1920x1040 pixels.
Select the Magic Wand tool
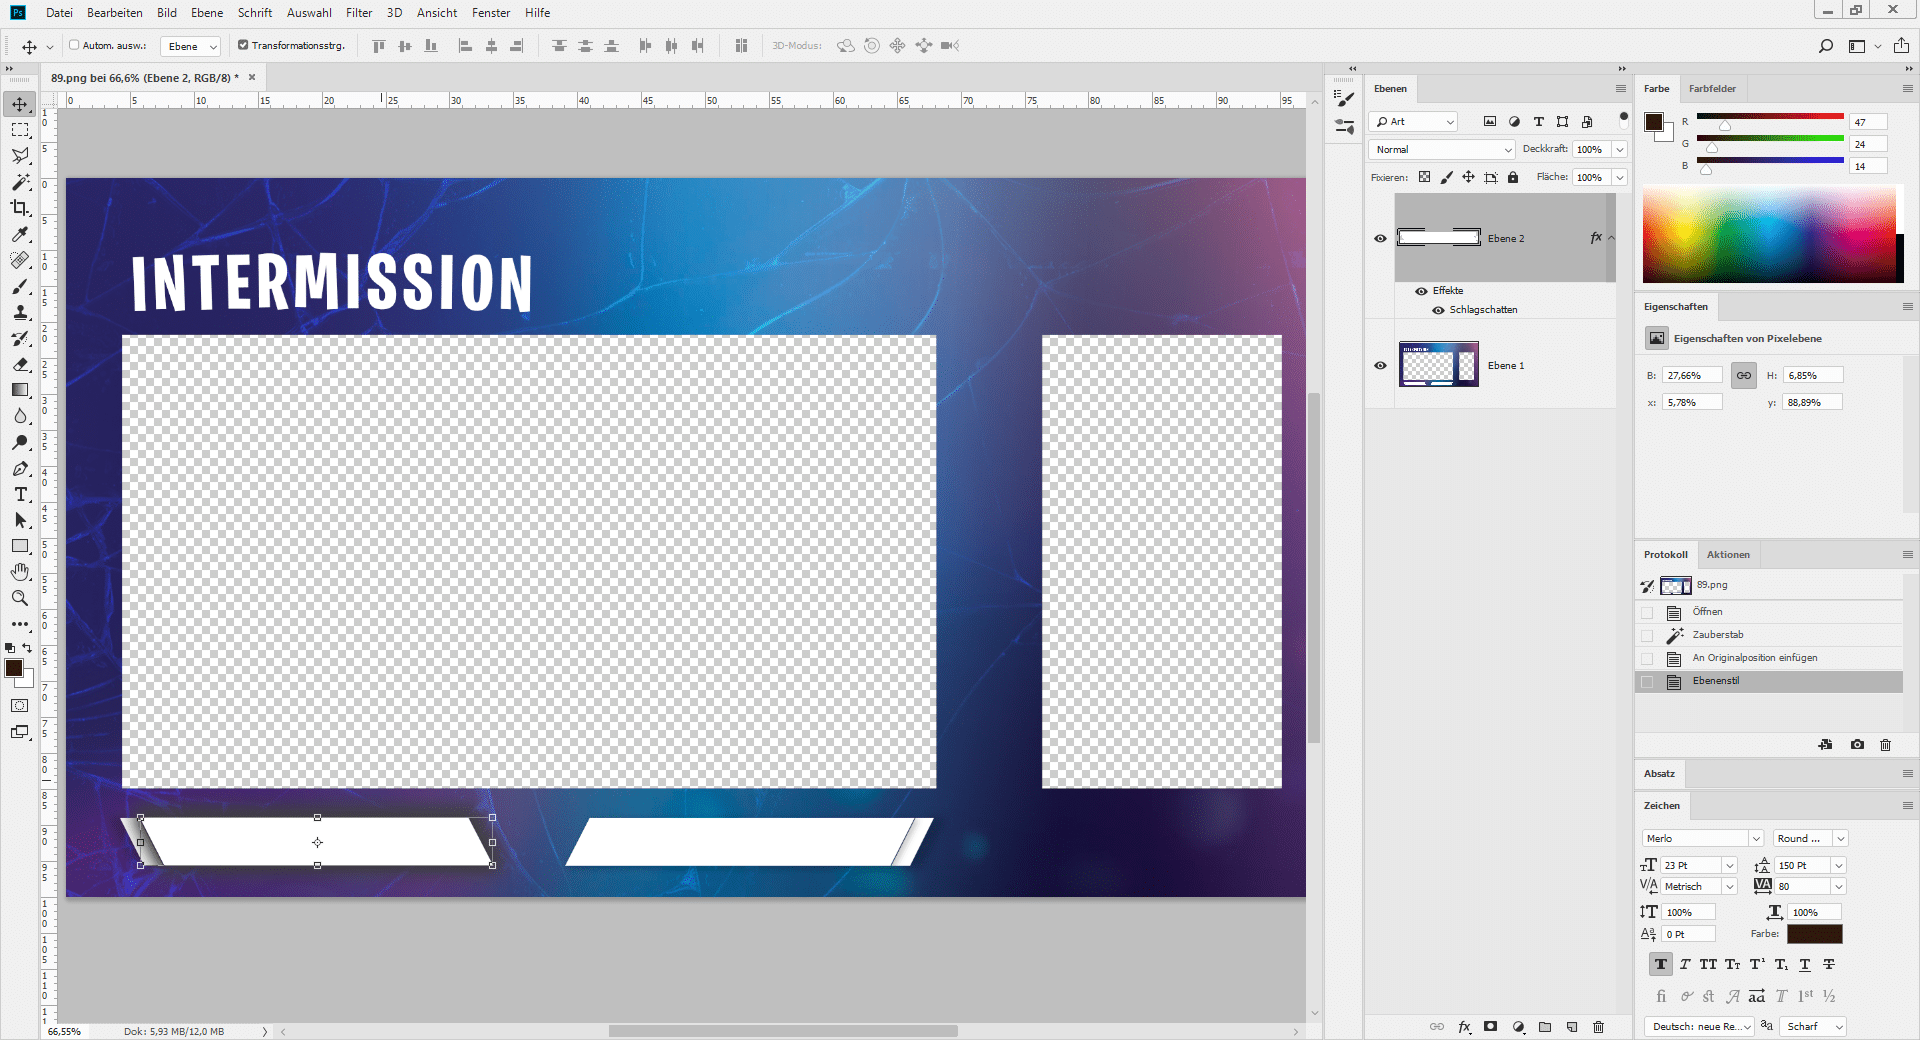[x=20, y=182]
